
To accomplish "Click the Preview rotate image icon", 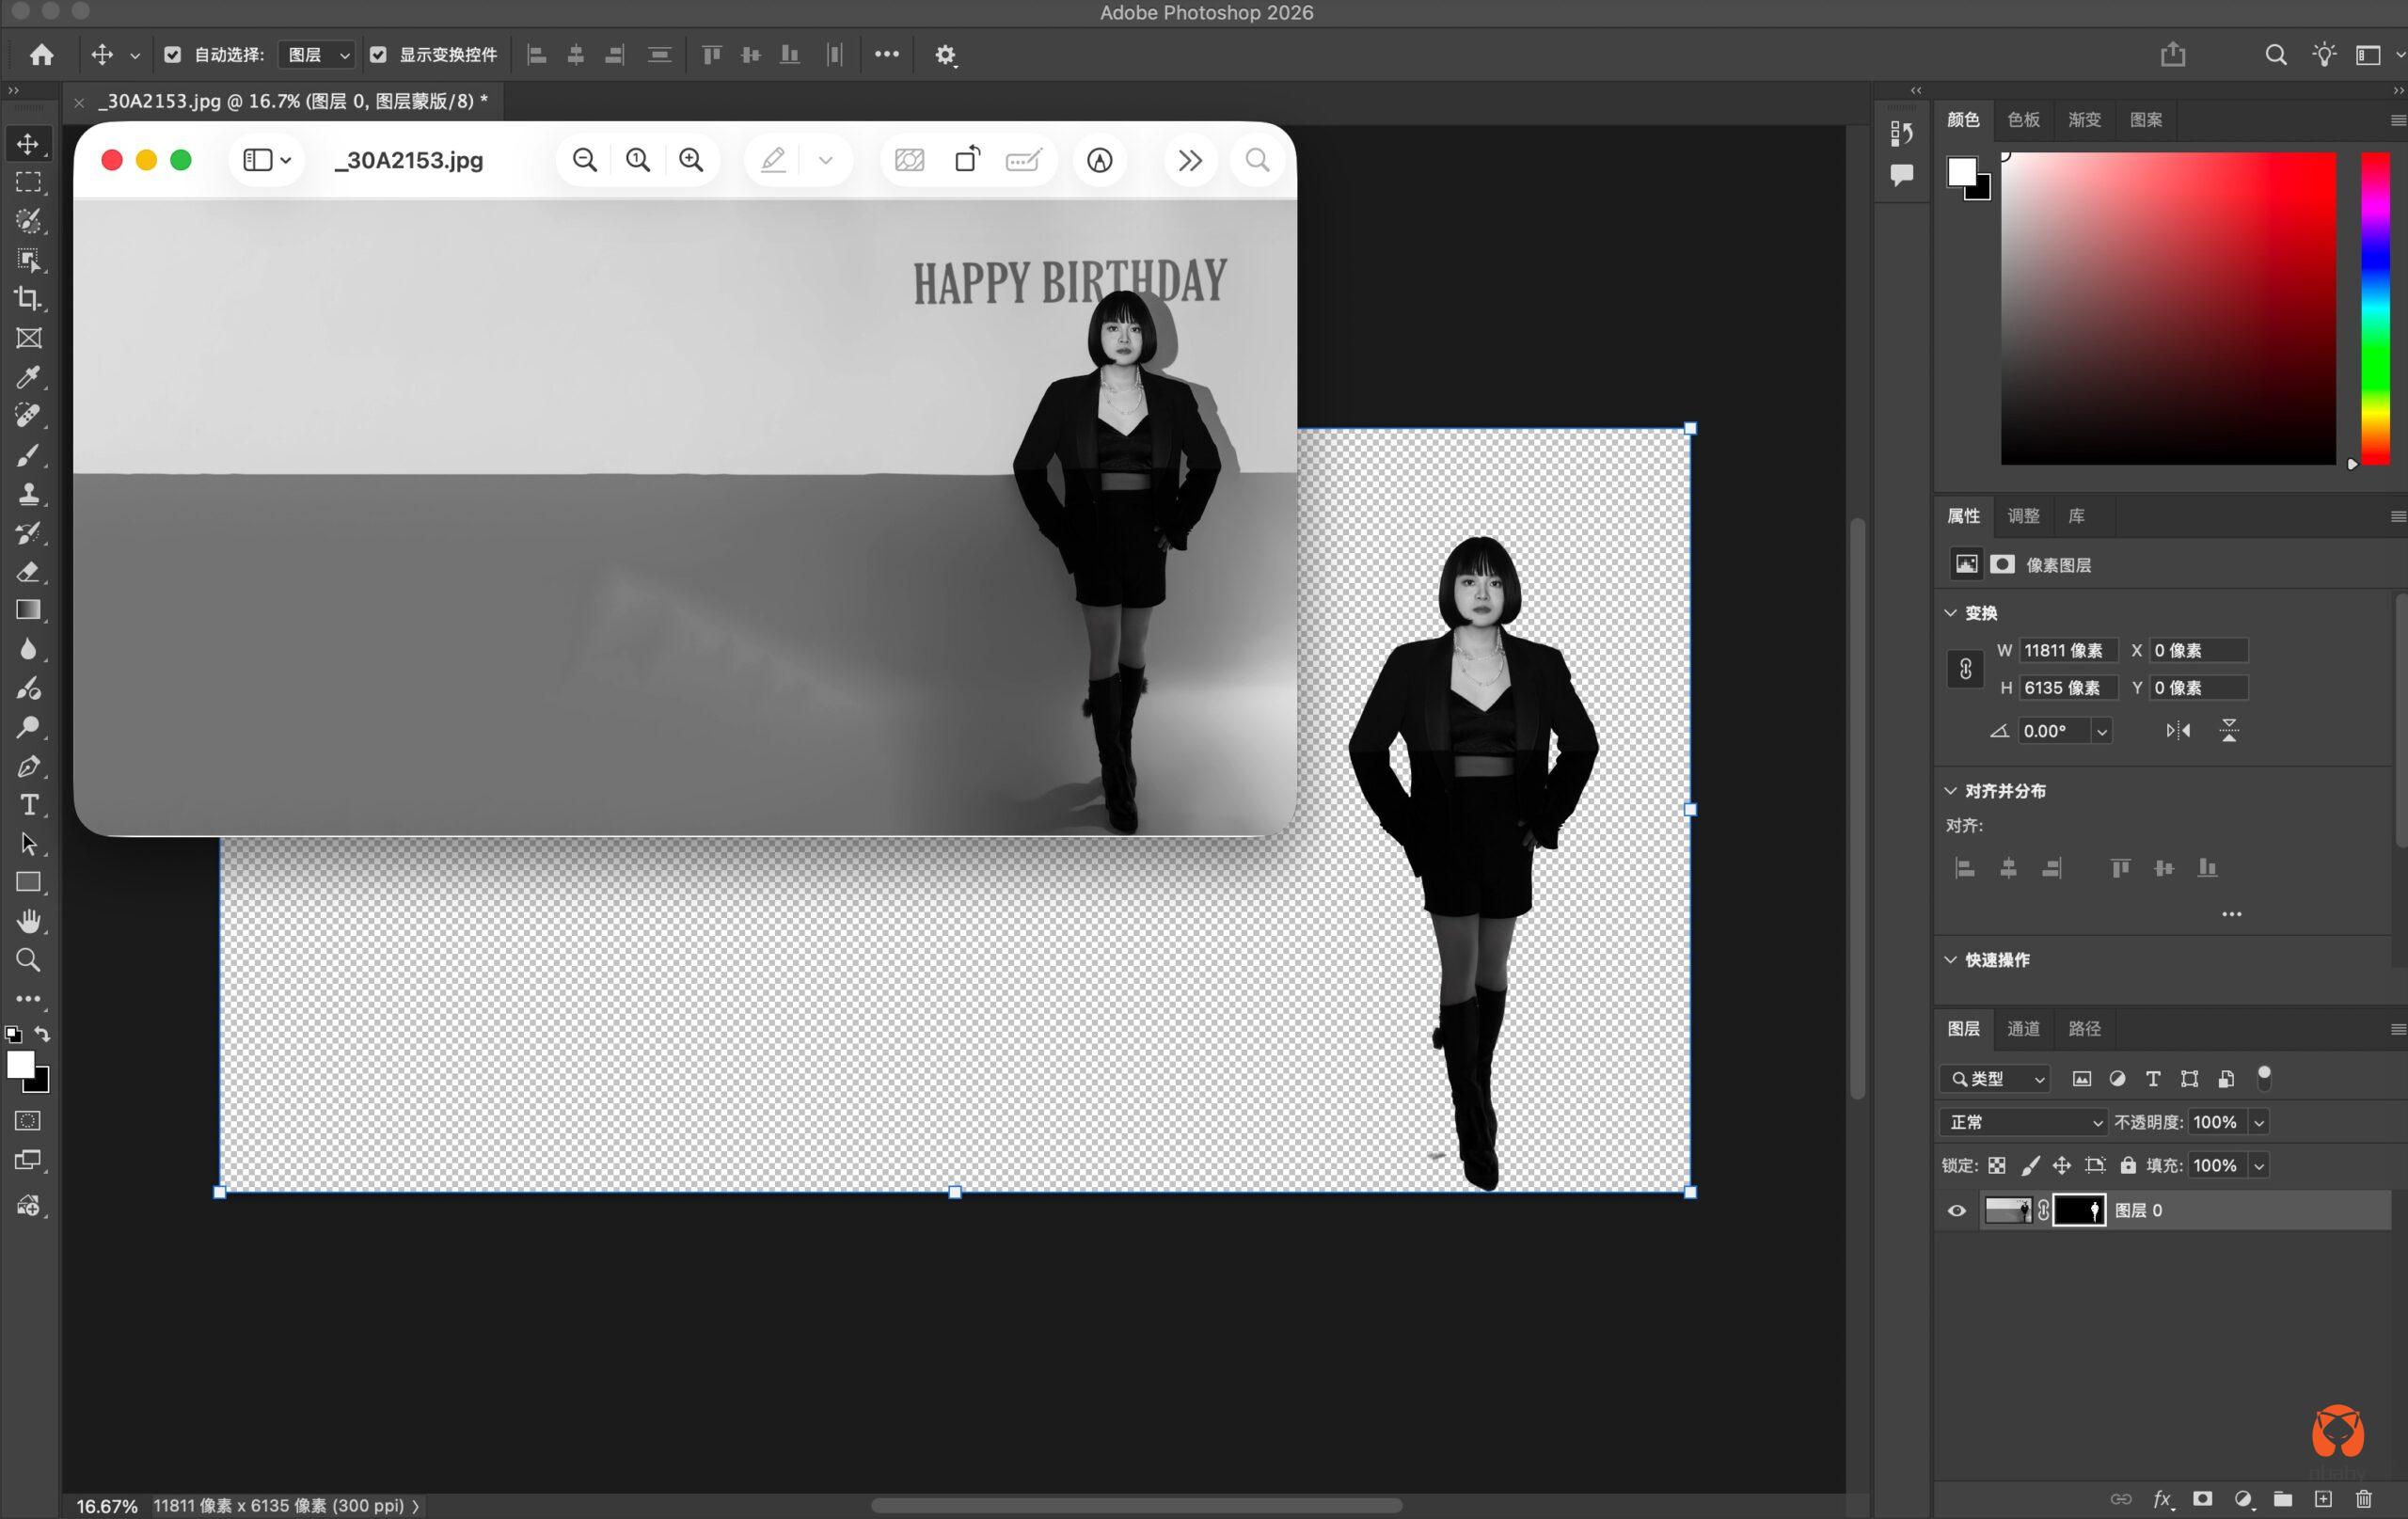I will [967, 160].
